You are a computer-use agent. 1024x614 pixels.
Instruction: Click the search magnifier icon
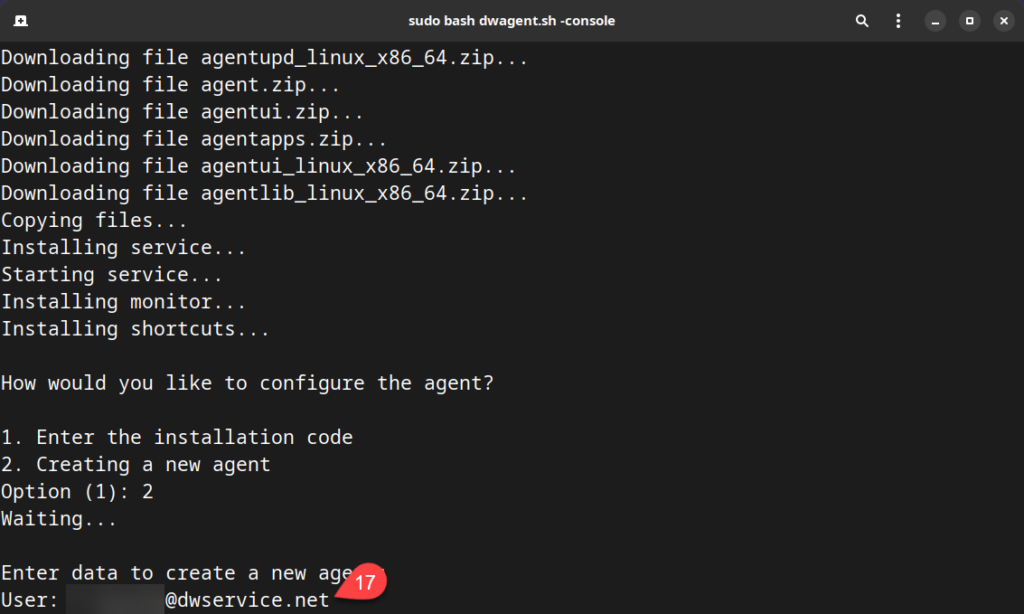[861, 20]
